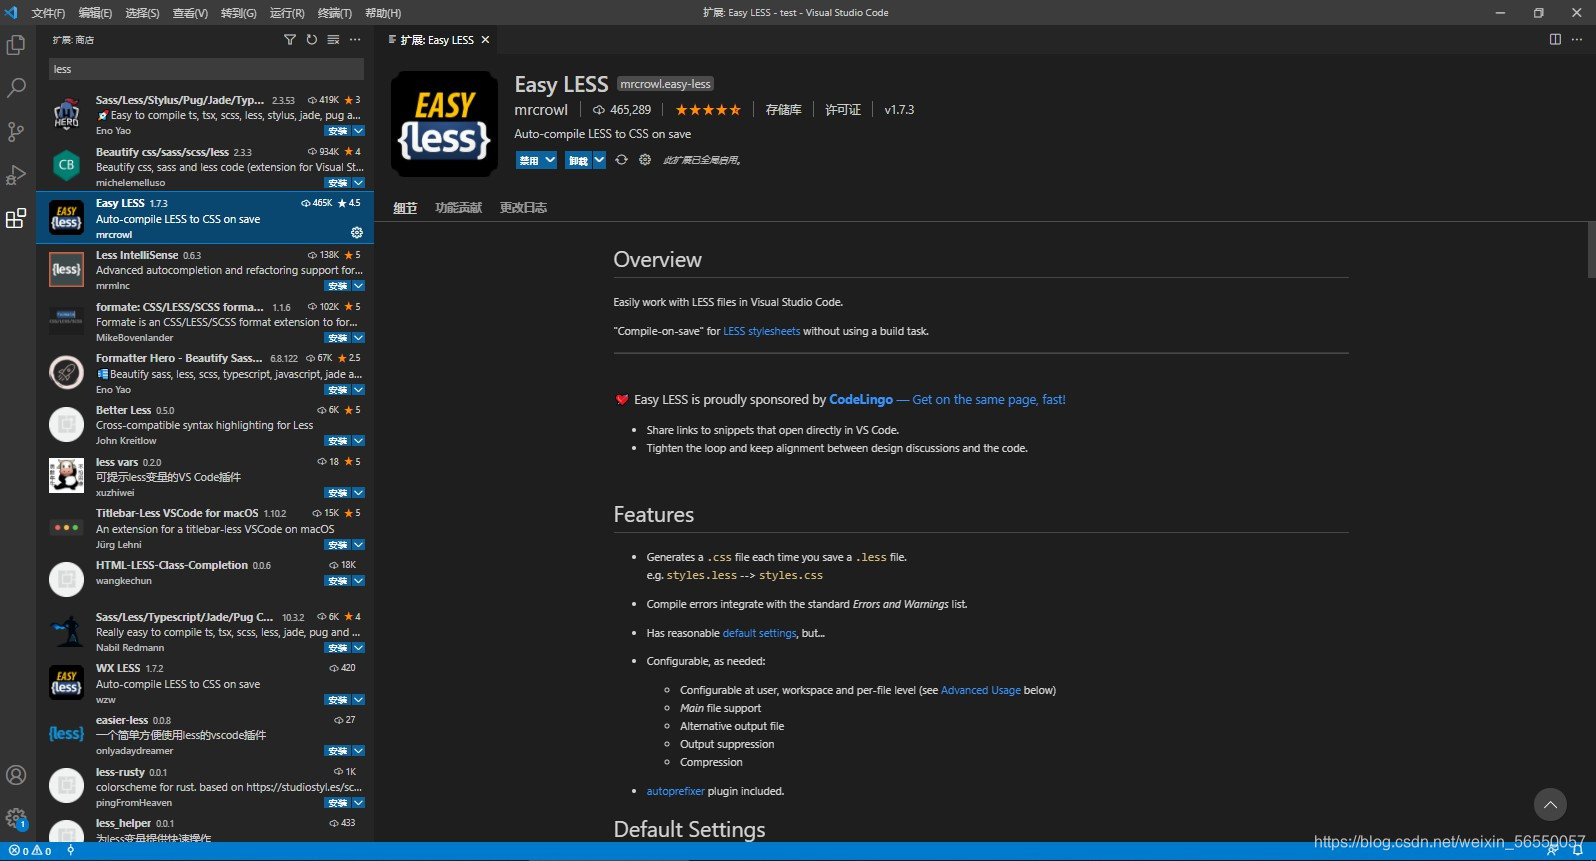
Task: Open the Advanced Usage link
Action: click(x=981, y=690)
